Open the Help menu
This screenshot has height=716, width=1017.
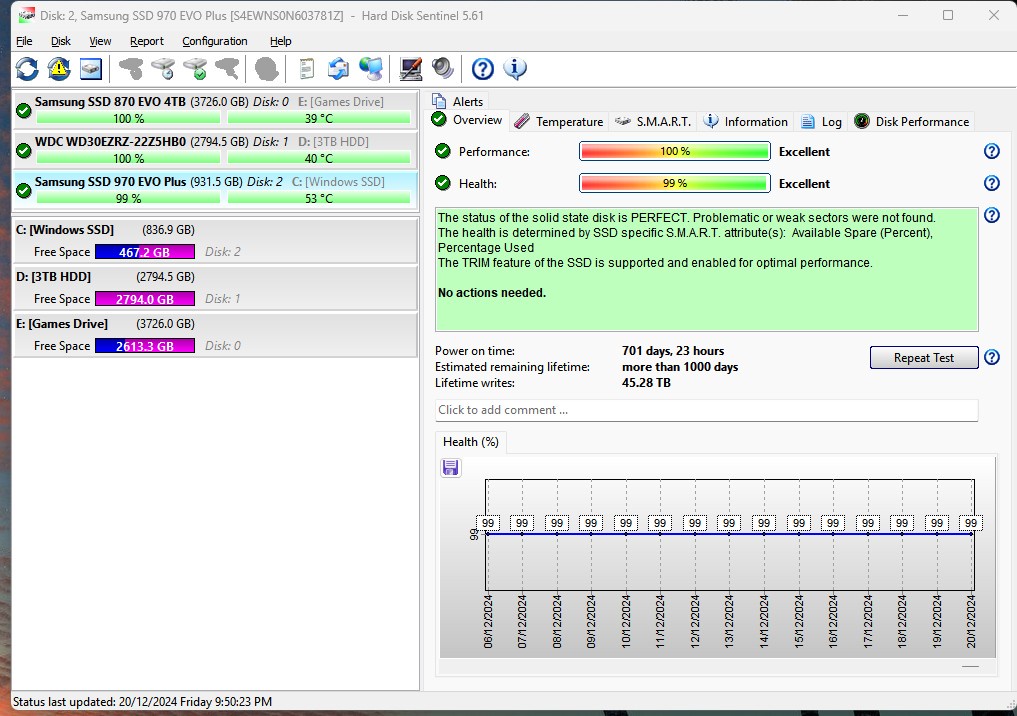pos(280,41)
